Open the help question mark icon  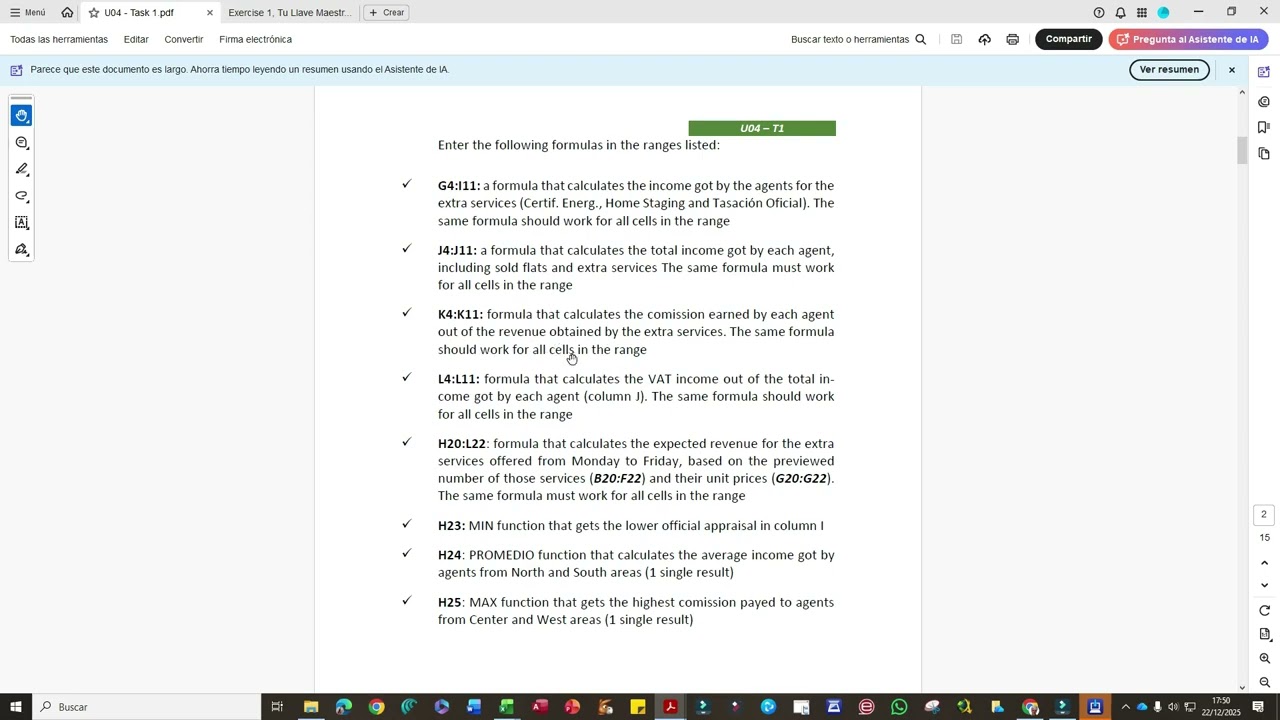pos(1099,12)
